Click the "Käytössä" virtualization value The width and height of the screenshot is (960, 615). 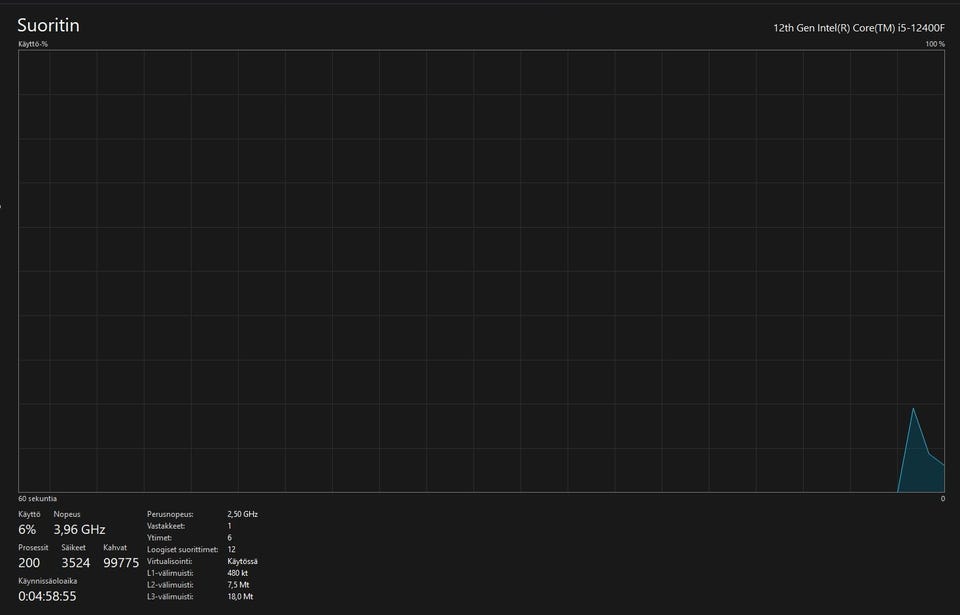point(242,561)
